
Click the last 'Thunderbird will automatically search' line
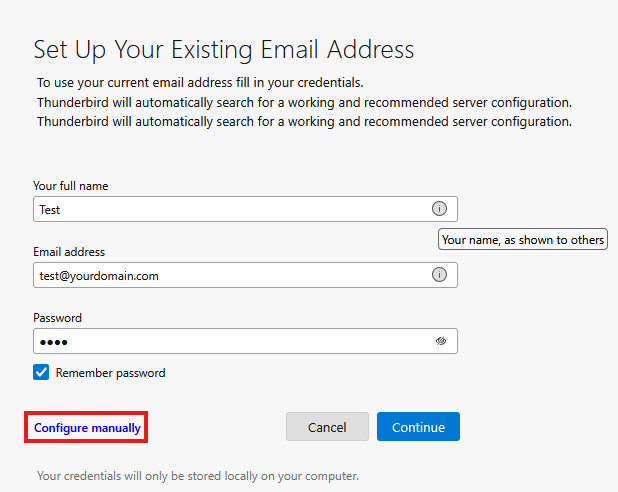click(x=304, y=121)
